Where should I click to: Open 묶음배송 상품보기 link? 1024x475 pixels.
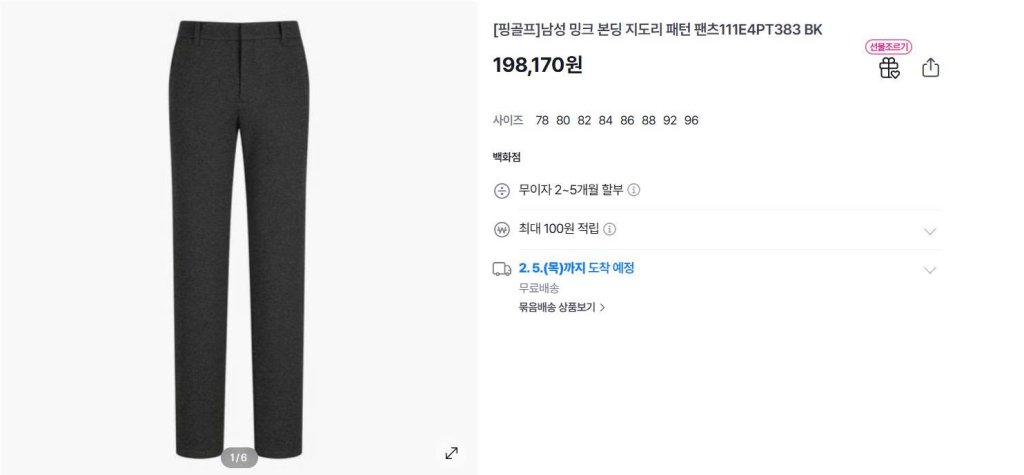click(562, 307)
